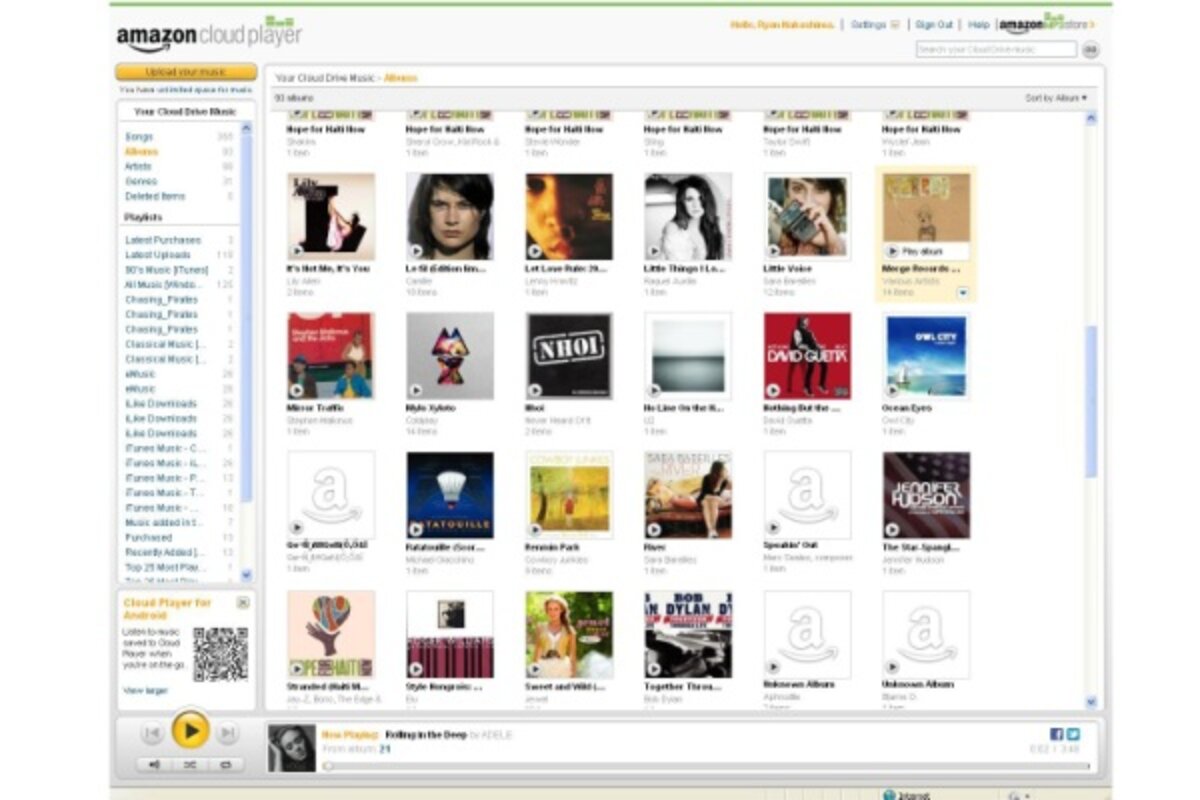Play the Stranded (Haiti) album
This screenshot has width=1200, height=800.
297,668
